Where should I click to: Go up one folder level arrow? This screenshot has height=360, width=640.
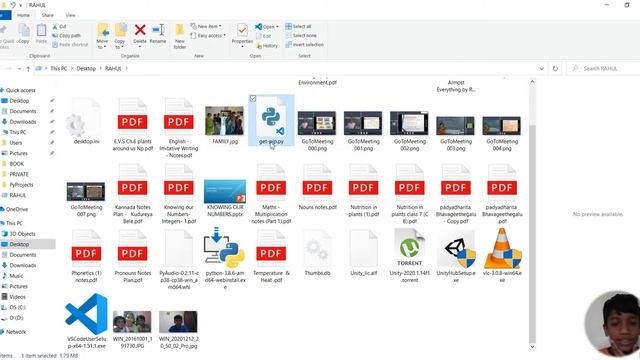[28, 69]
